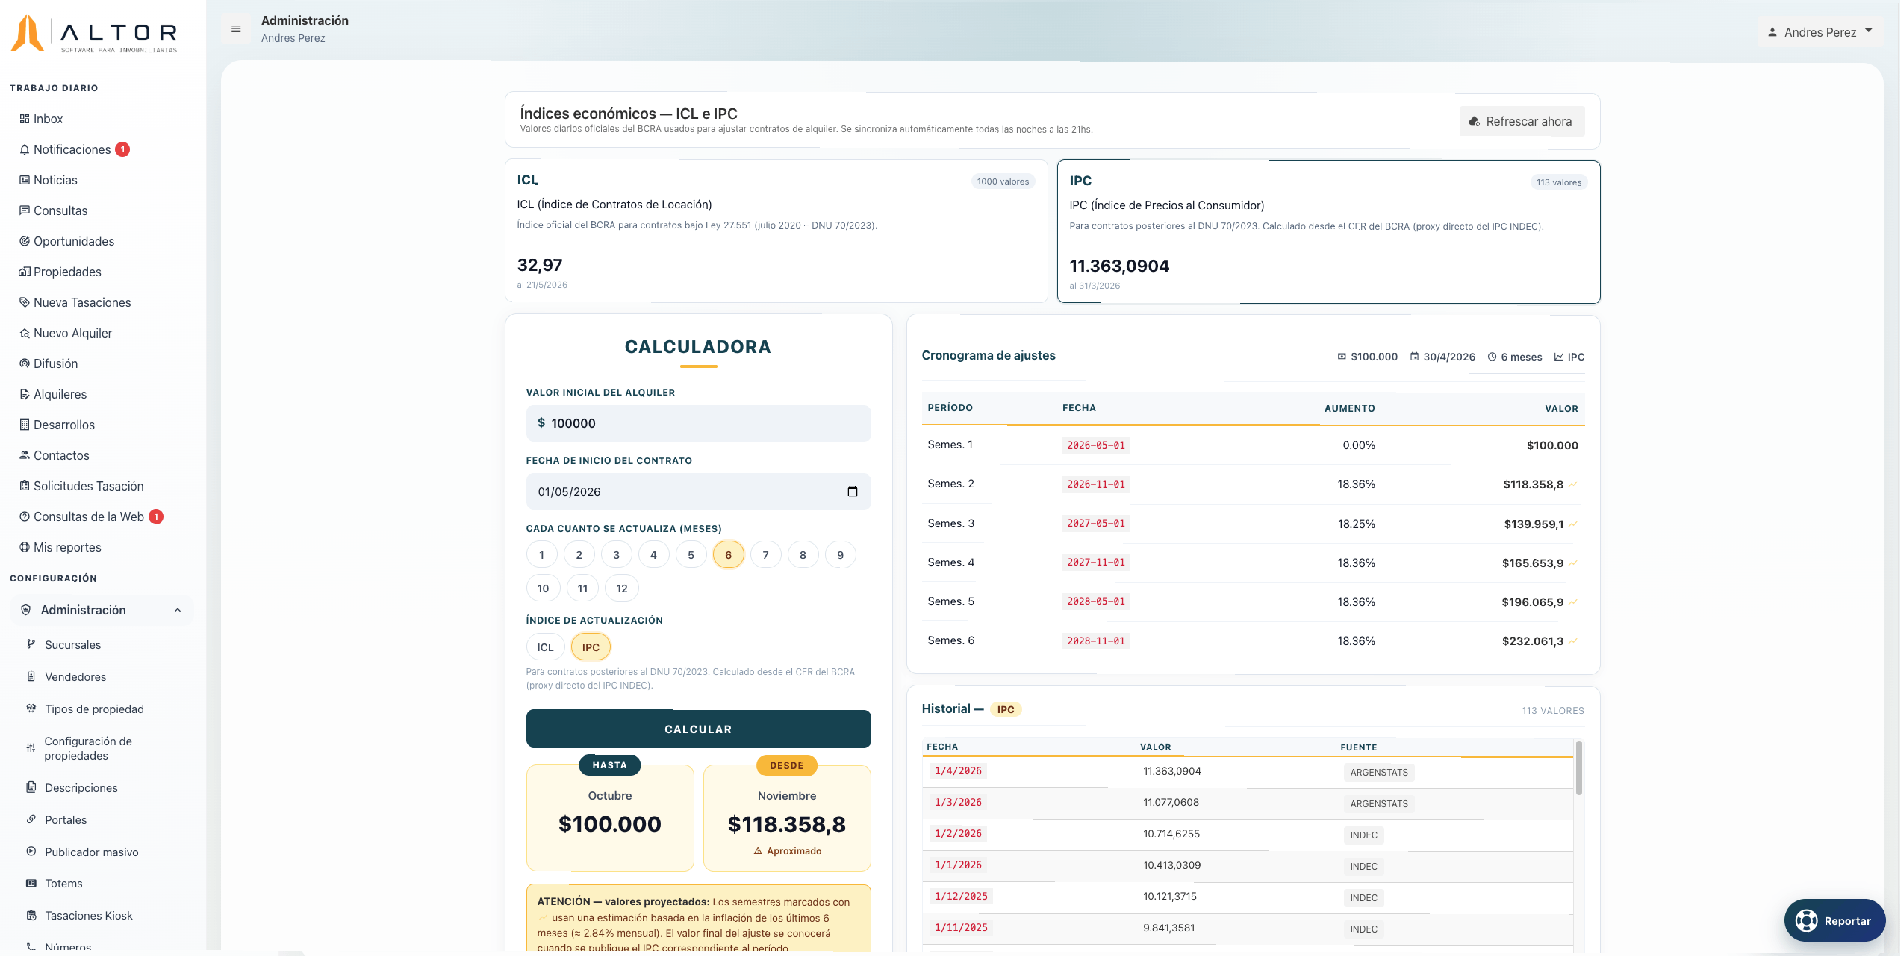
Task: Click the Consultas de la Web badge
Action: pos(156,517)
